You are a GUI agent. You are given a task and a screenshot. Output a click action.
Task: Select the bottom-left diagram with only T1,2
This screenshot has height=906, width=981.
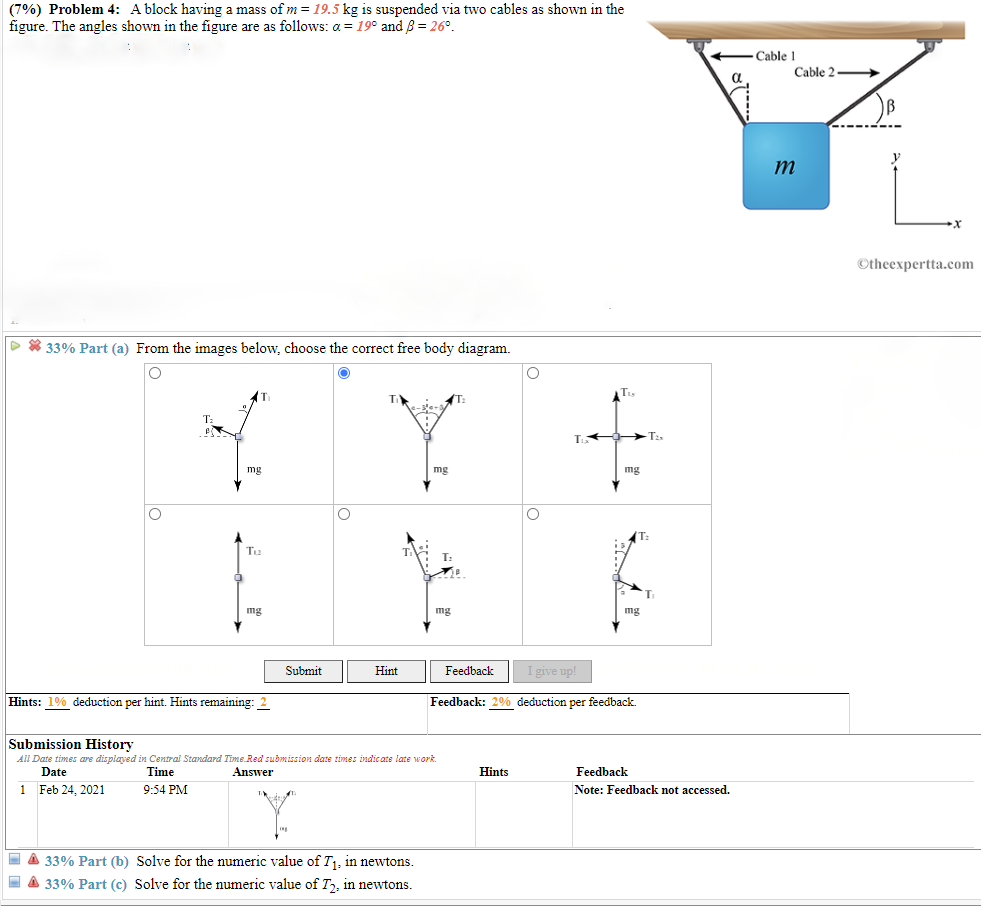coord(155,513)
